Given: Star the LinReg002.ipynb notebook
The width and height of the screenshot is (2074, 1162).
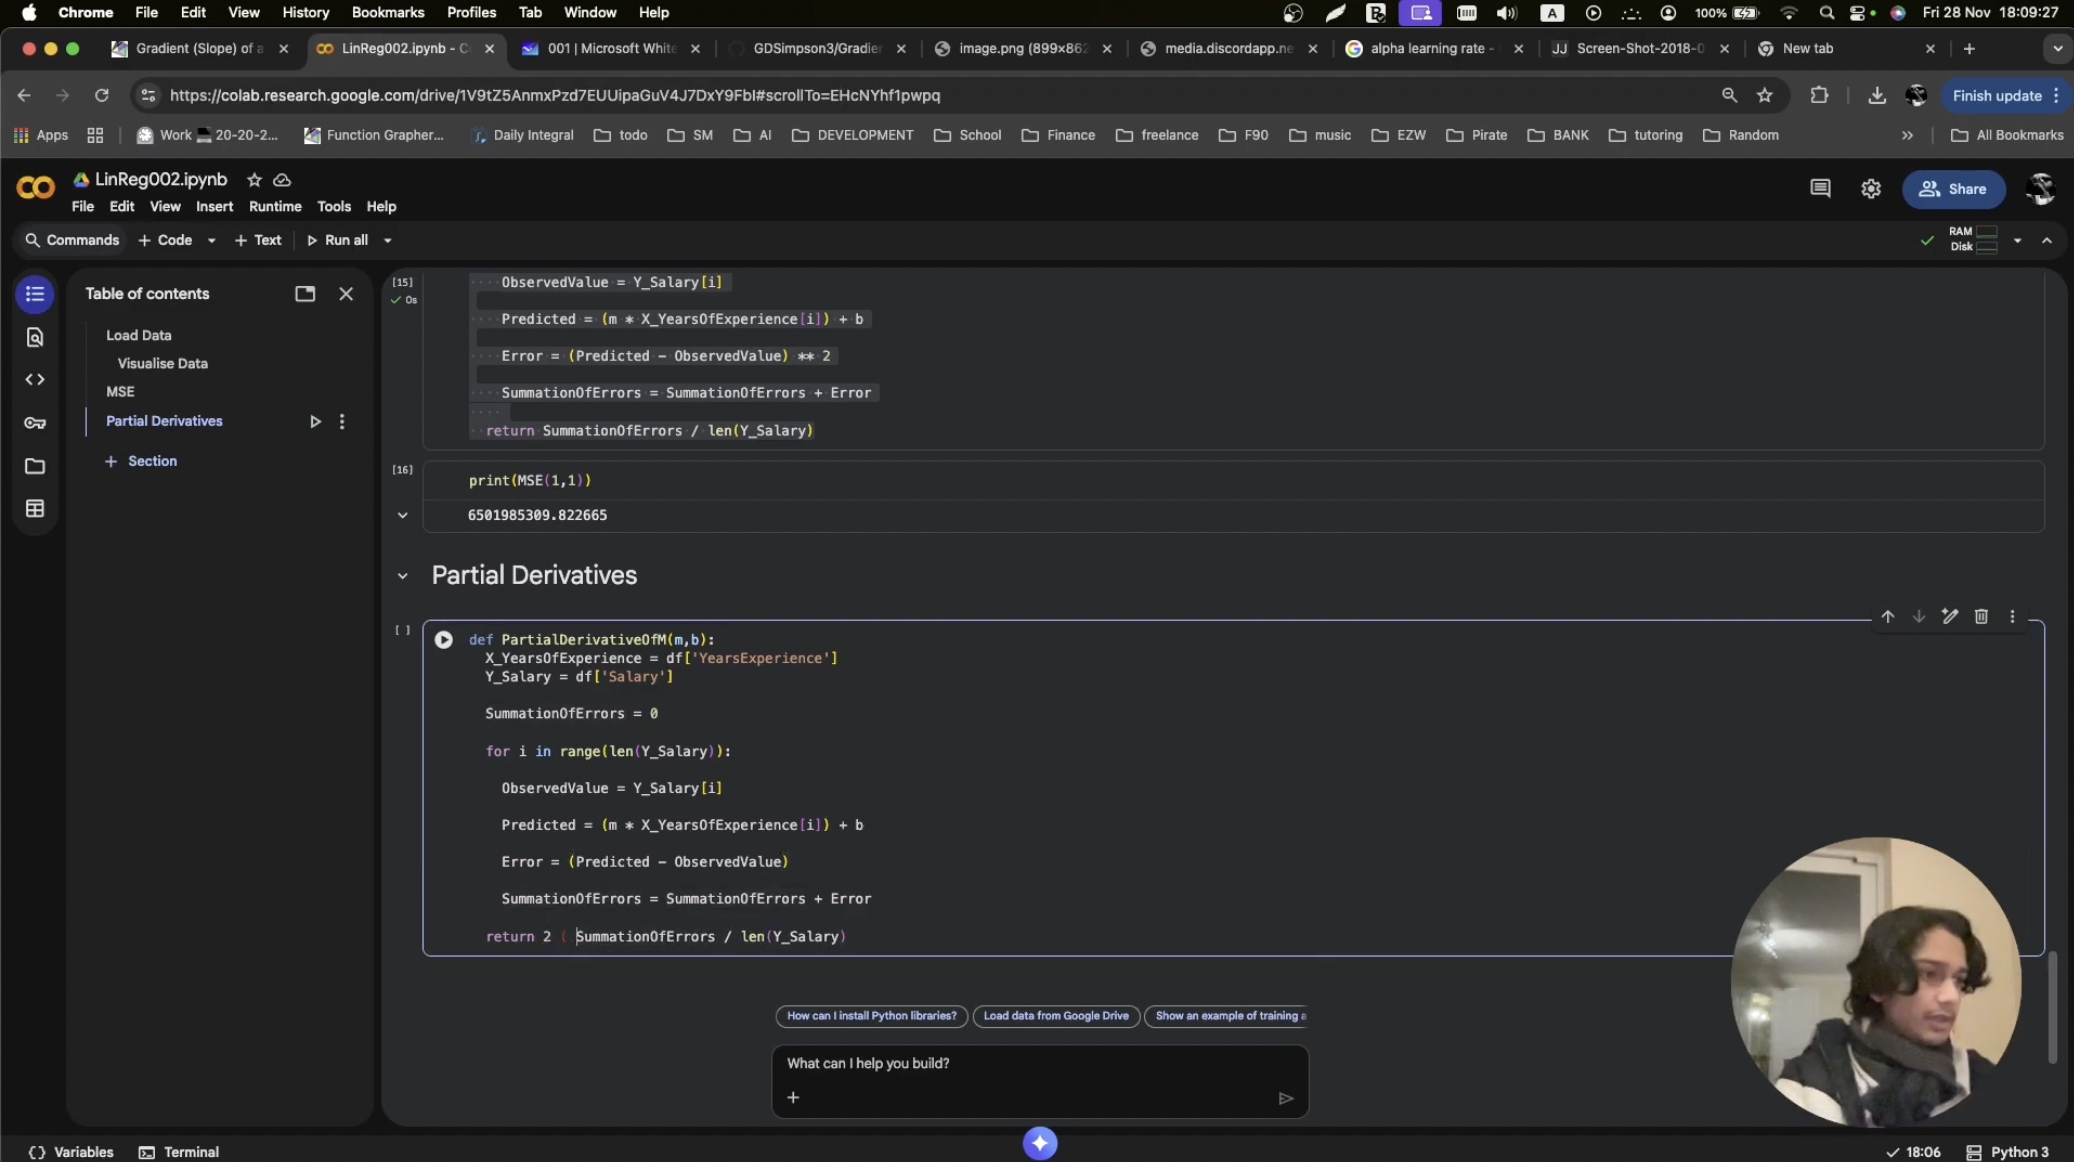Looking at the screenshot, I should click(x=254, y=180).
